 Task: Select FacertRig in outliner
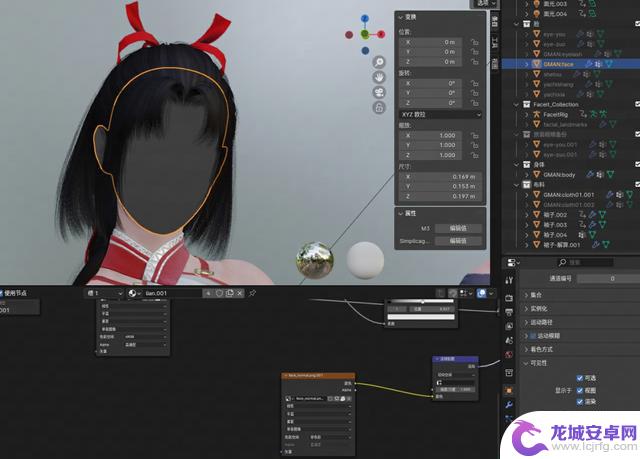(x=556, y=115)
